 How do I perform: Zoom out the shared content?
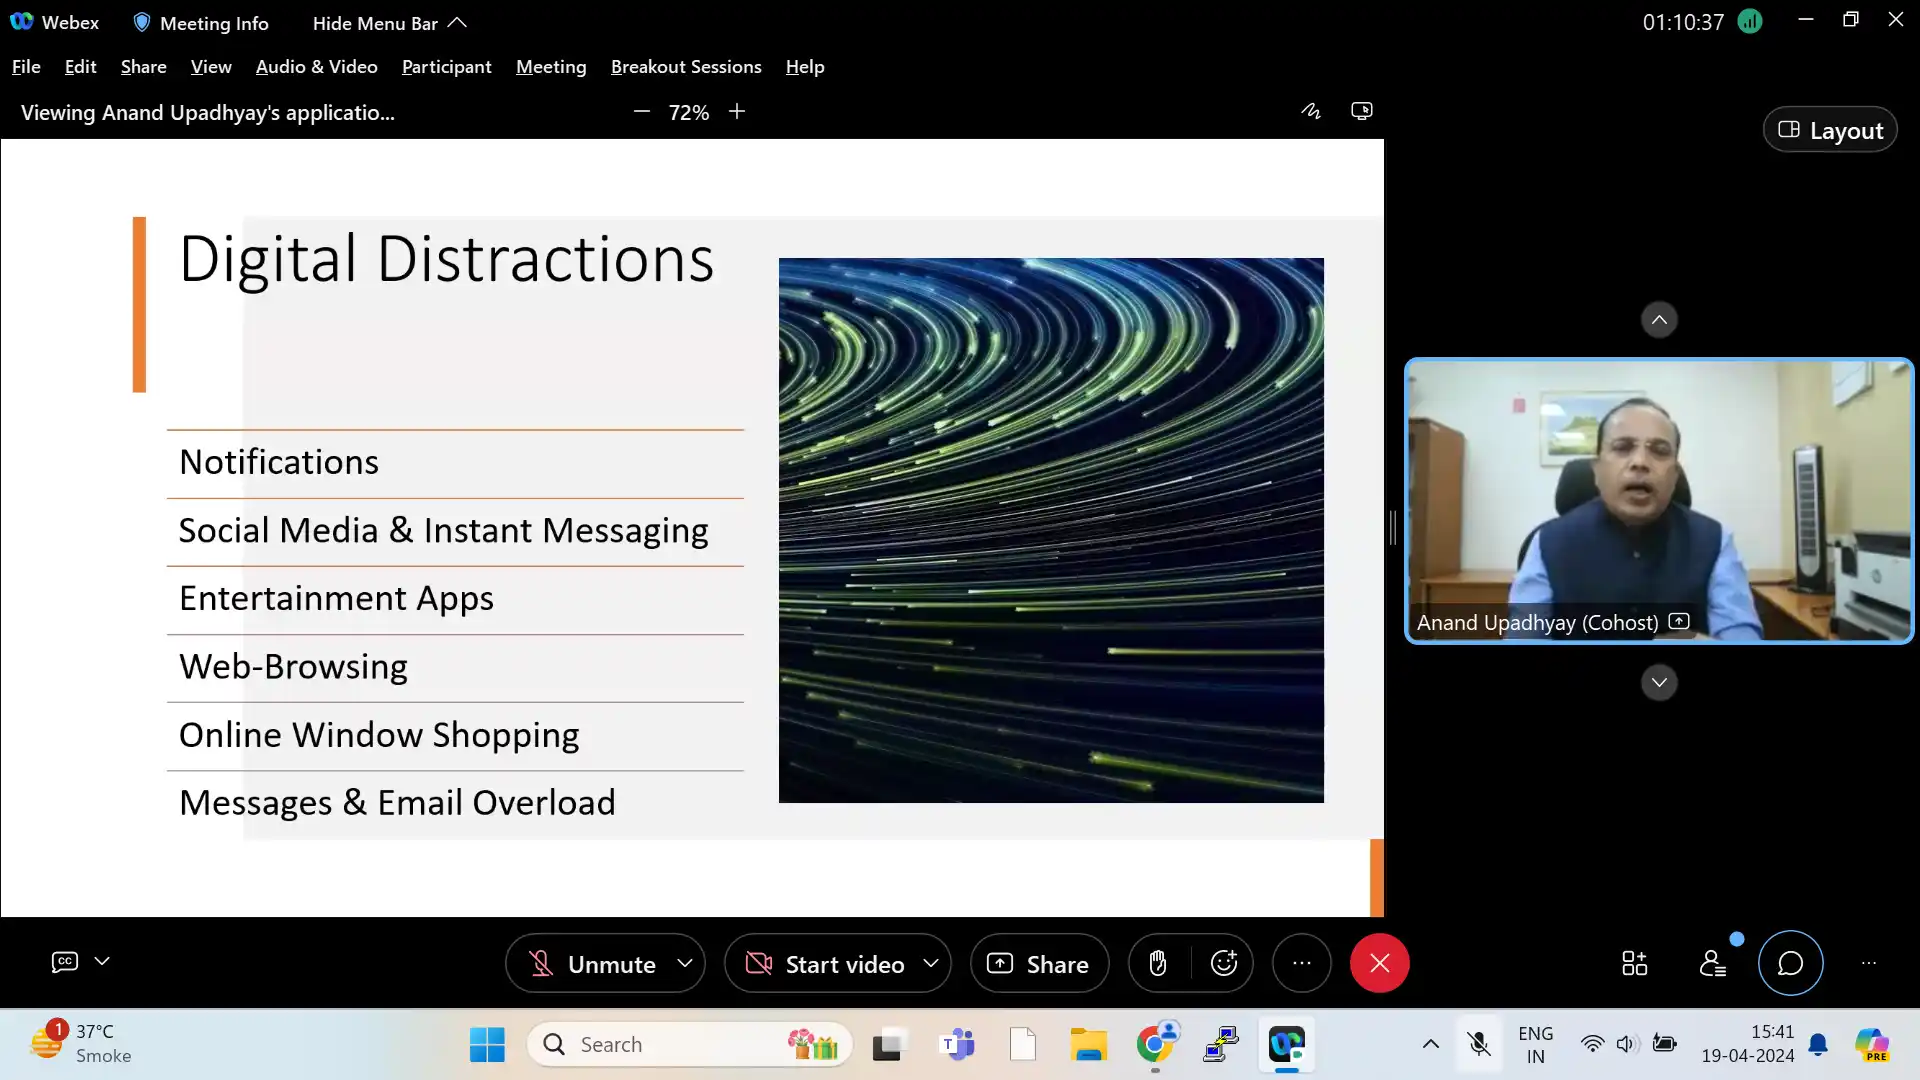click(x=641, y=112)
